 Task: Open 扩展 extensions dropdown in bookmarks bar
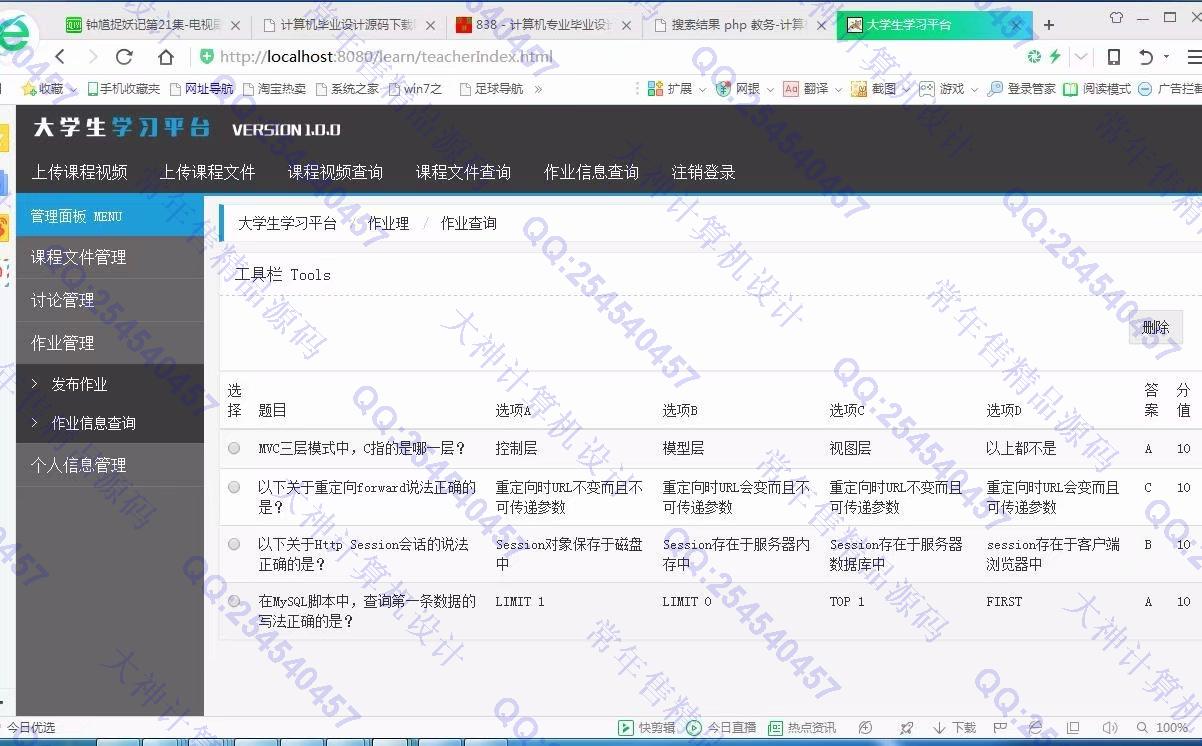pos(679,89)
